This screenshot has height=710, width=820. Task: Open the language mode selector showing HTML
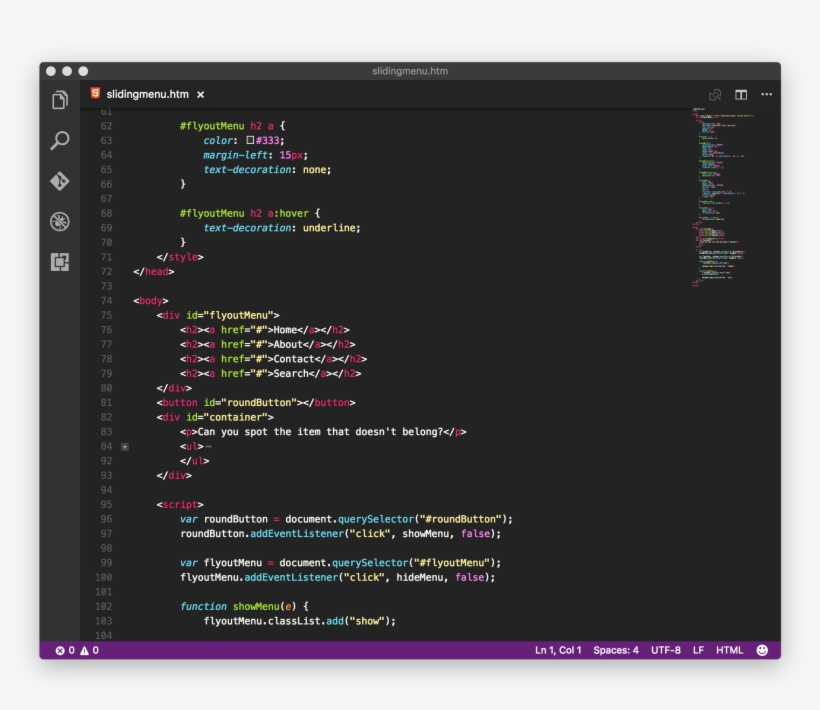(731, 649)
